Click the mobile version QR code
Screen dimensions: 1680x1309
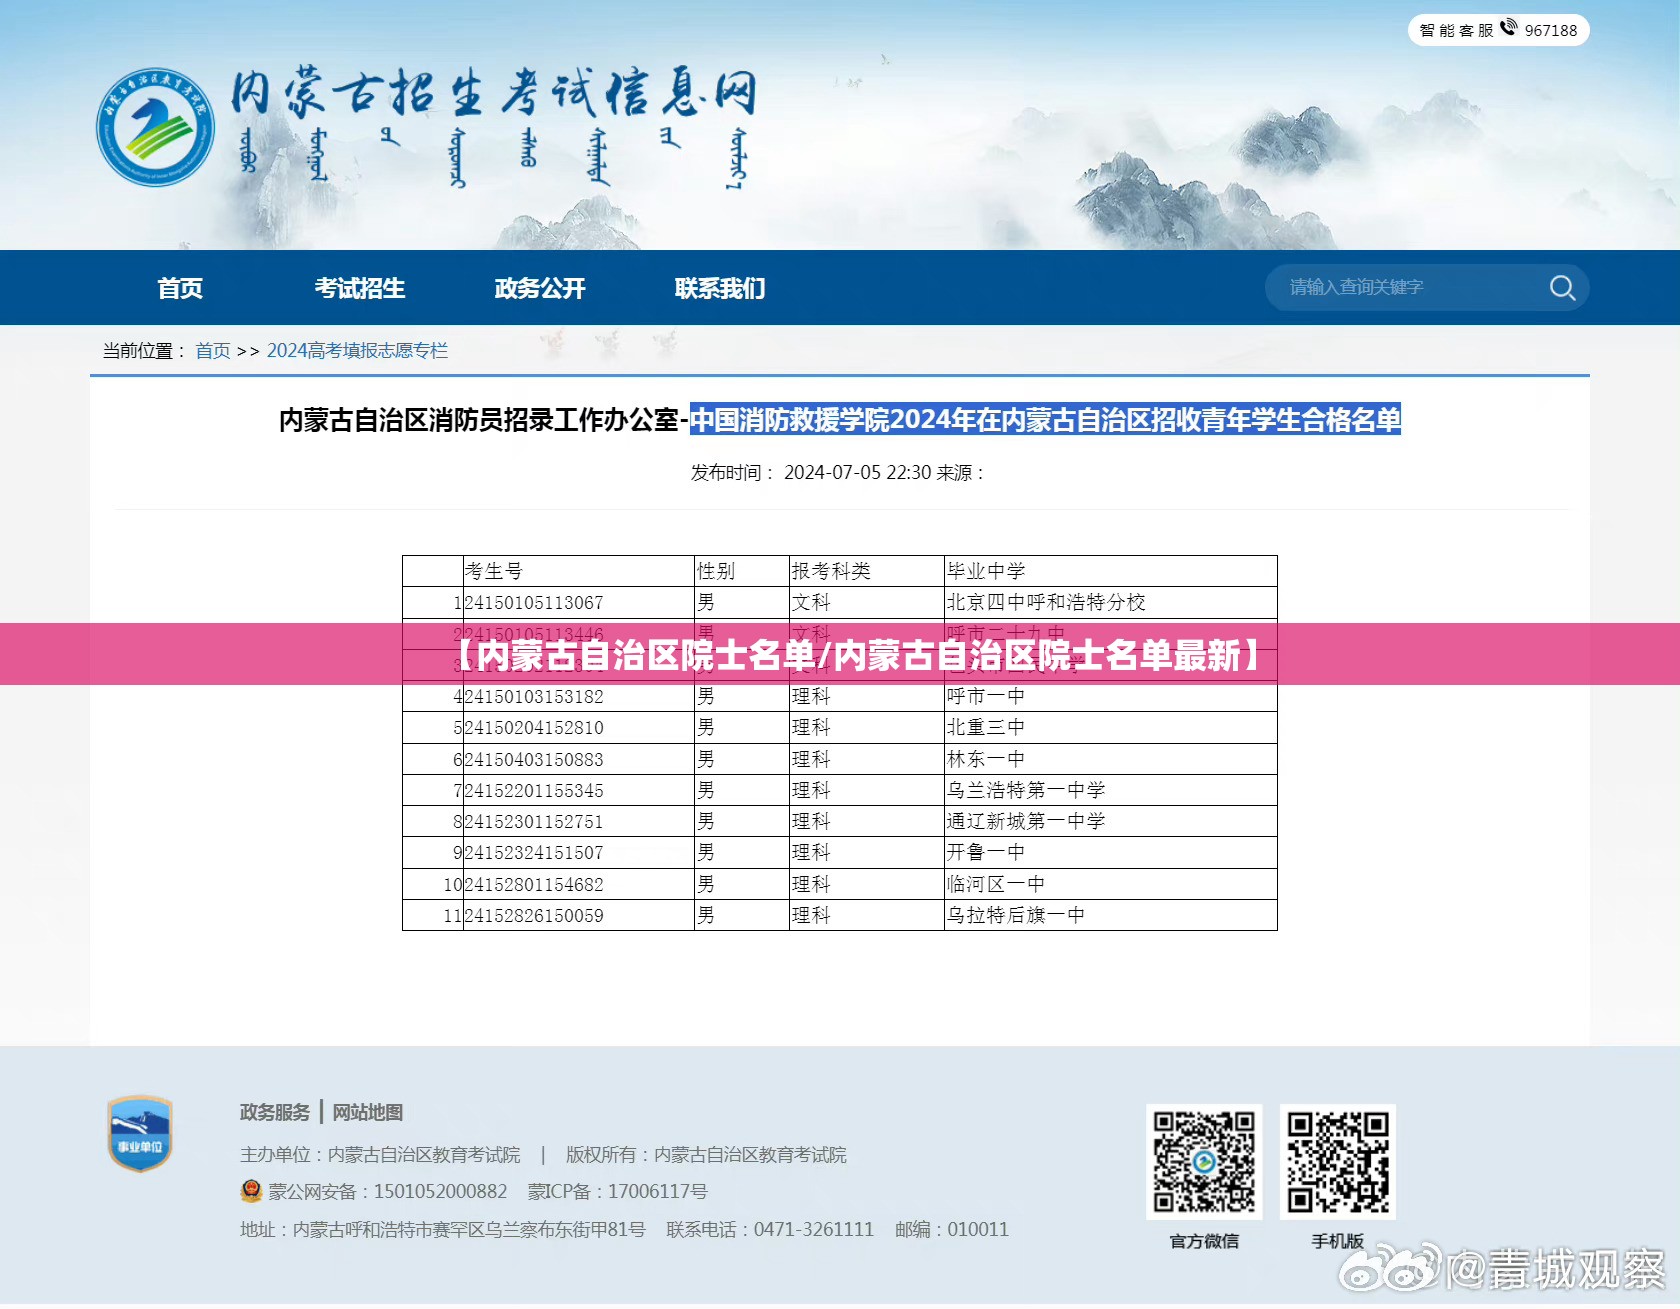(1338, 1162)
